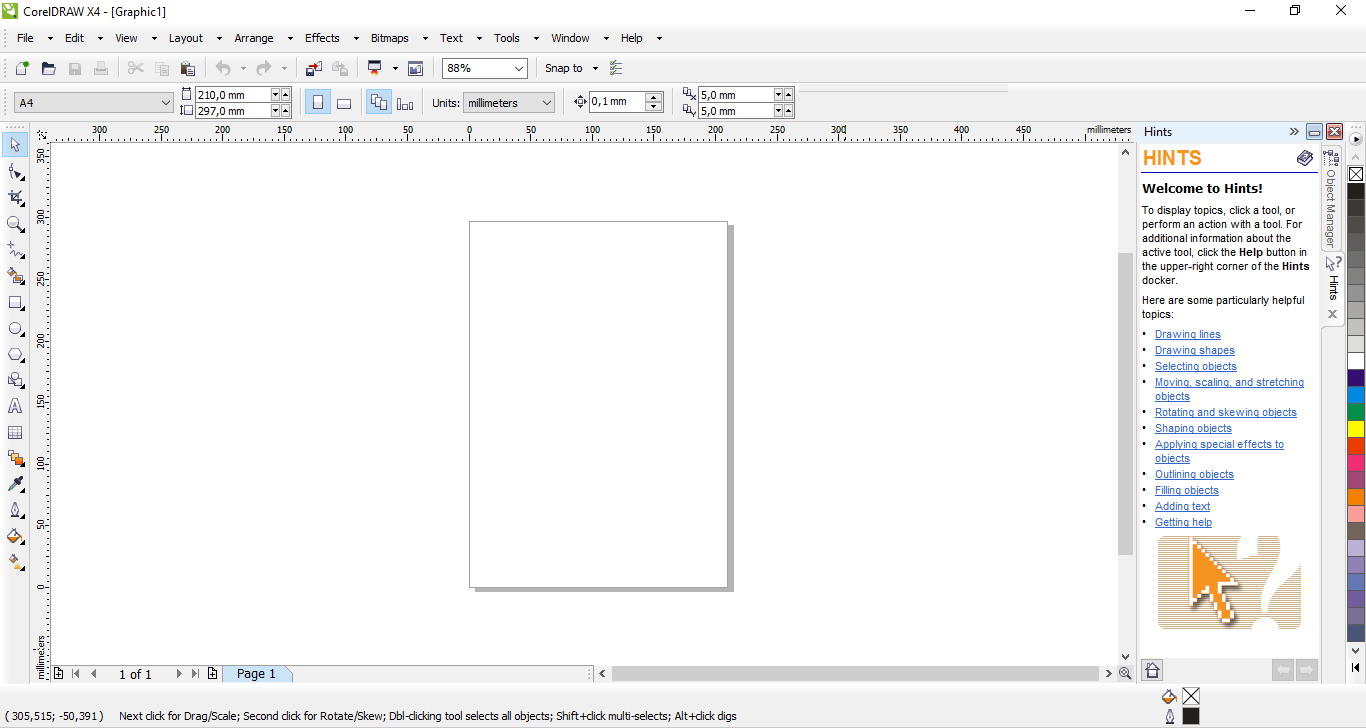This screenshot has width=1366, height=728.
Task: Select the Rectangle tool
Action: (15, 302)
